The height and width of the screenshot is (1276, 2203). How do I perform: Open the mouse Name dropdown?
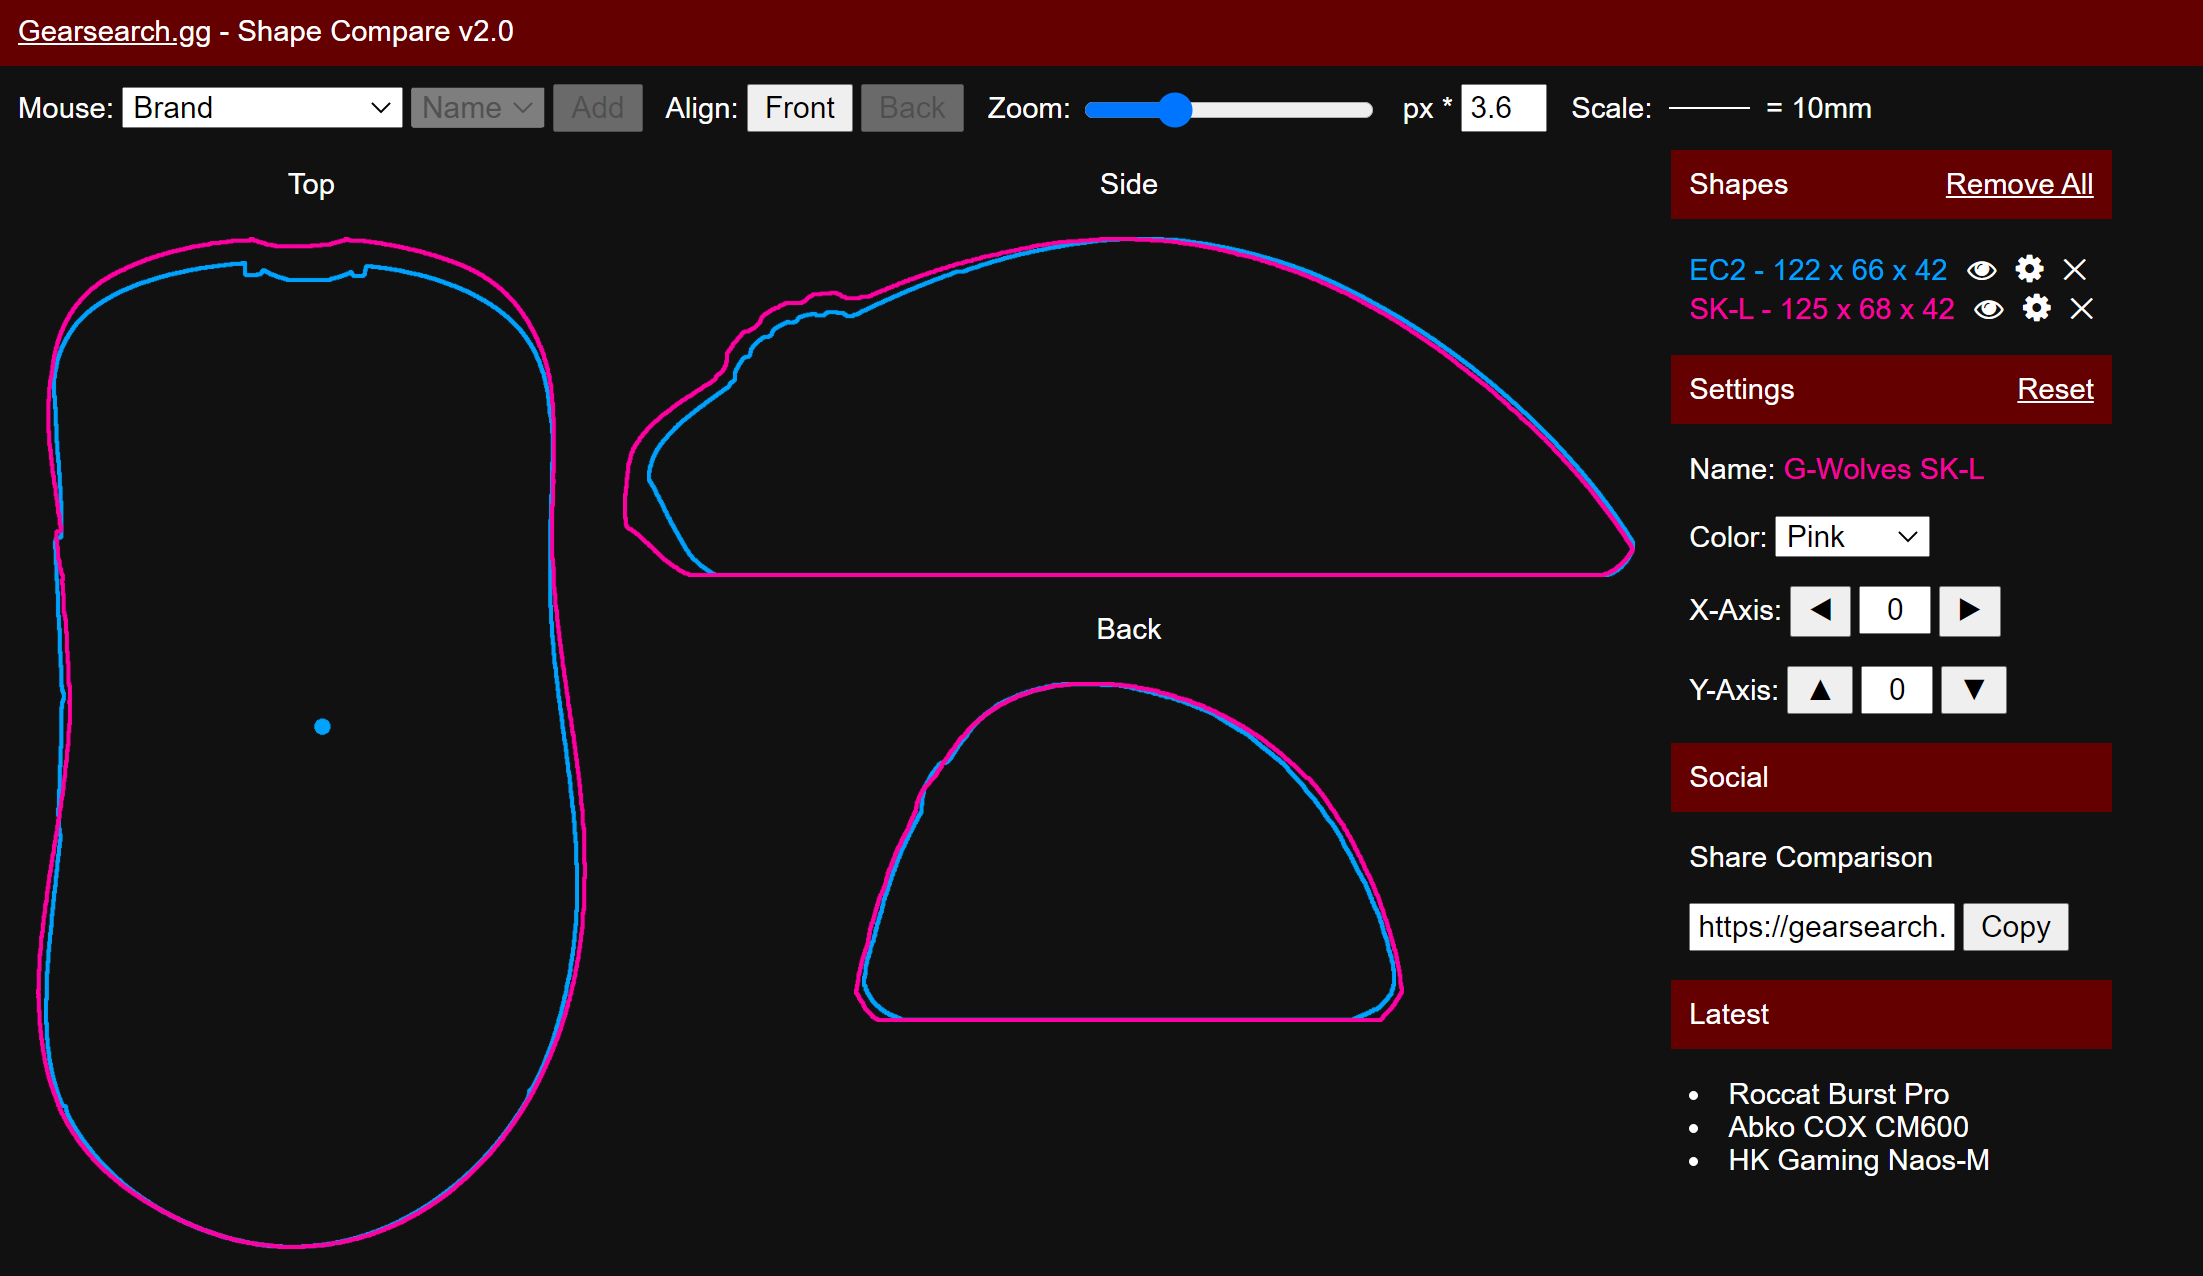coord(477,108)
